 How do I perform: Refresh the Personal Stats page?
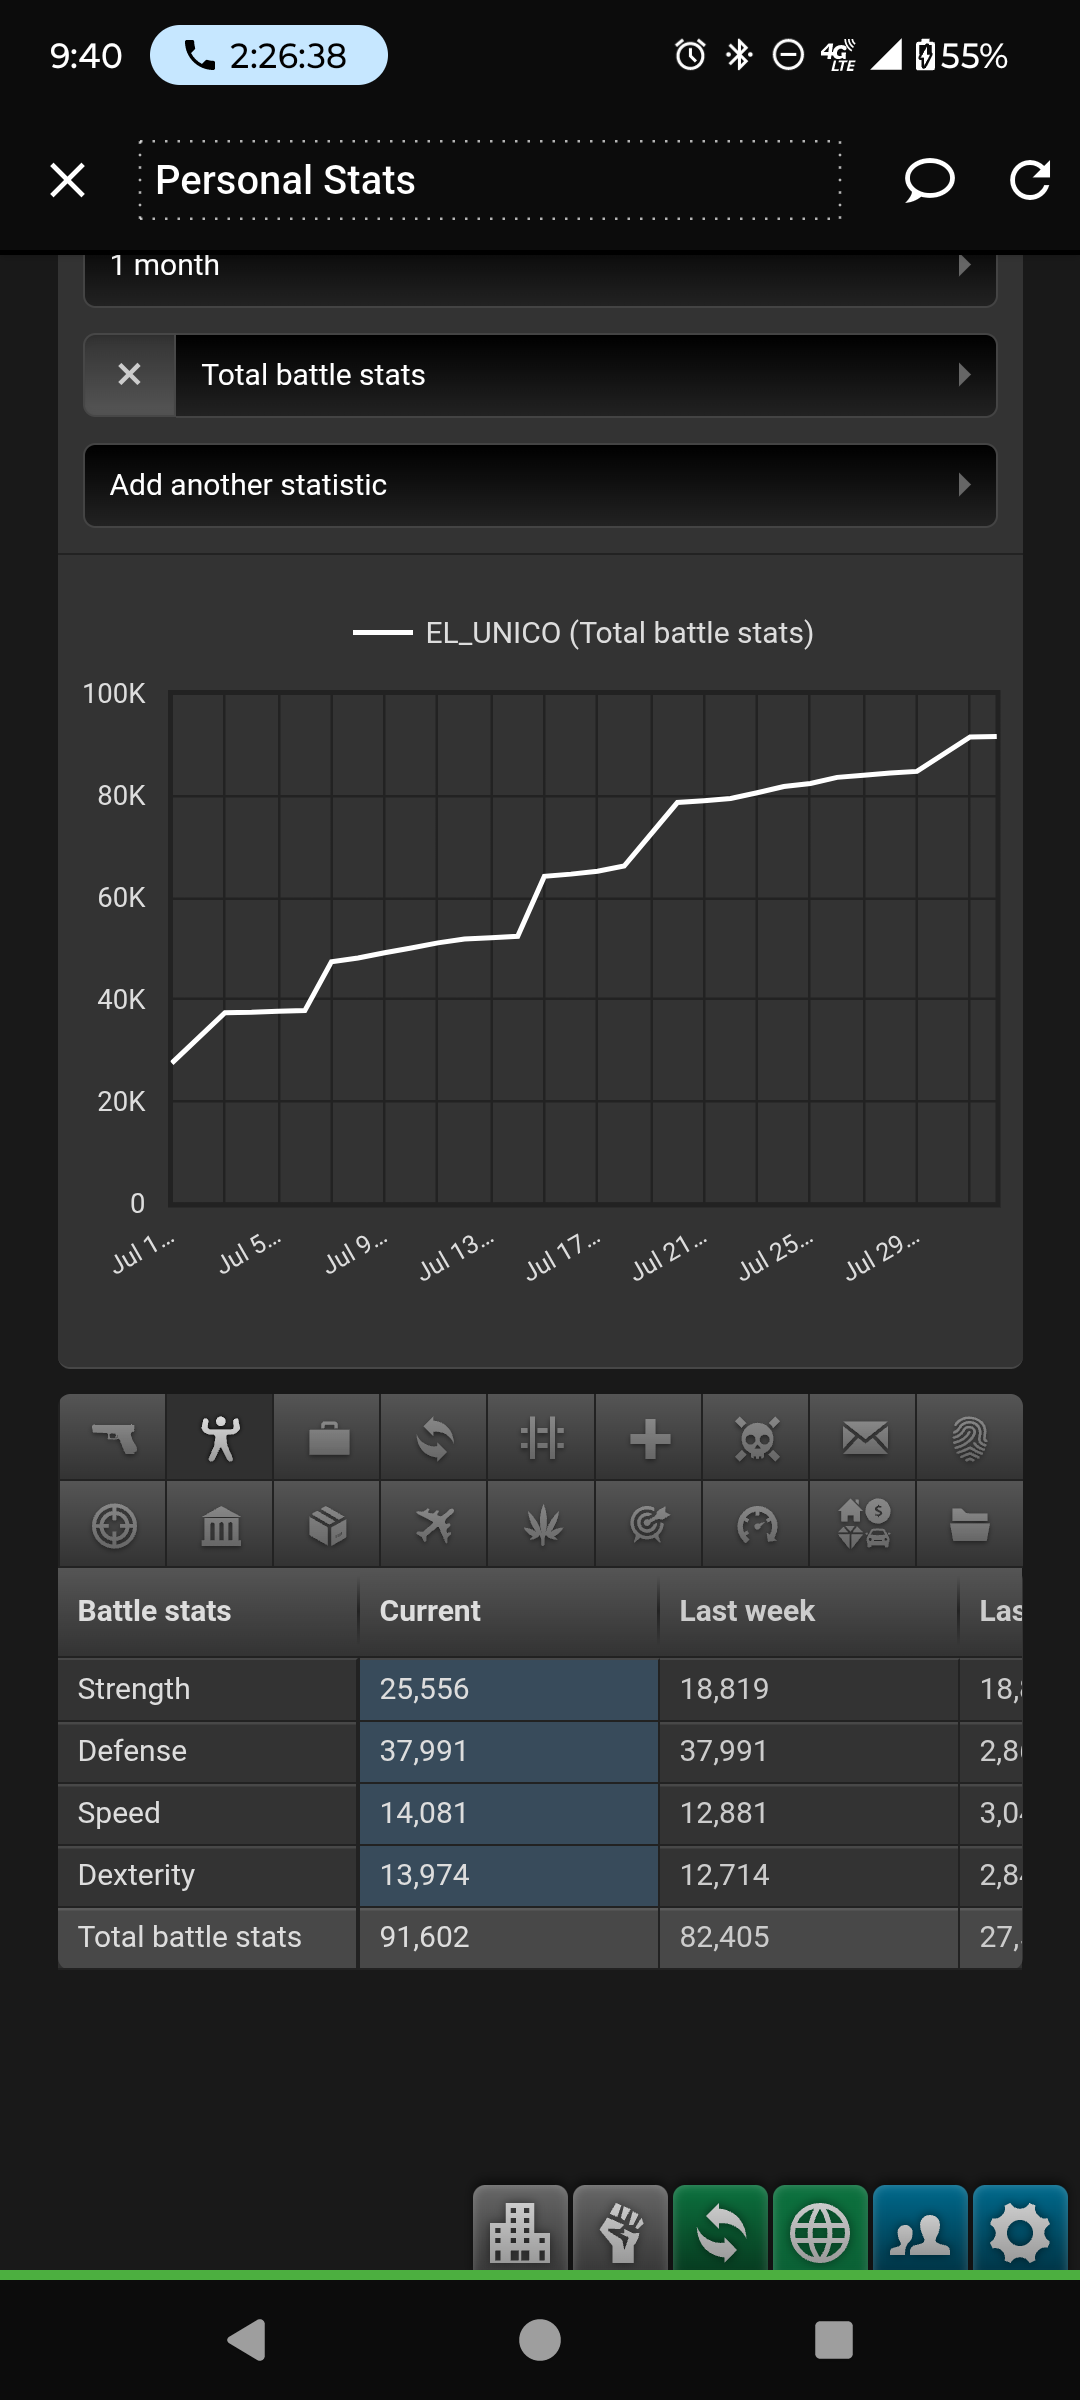[x=1029, y=180]
